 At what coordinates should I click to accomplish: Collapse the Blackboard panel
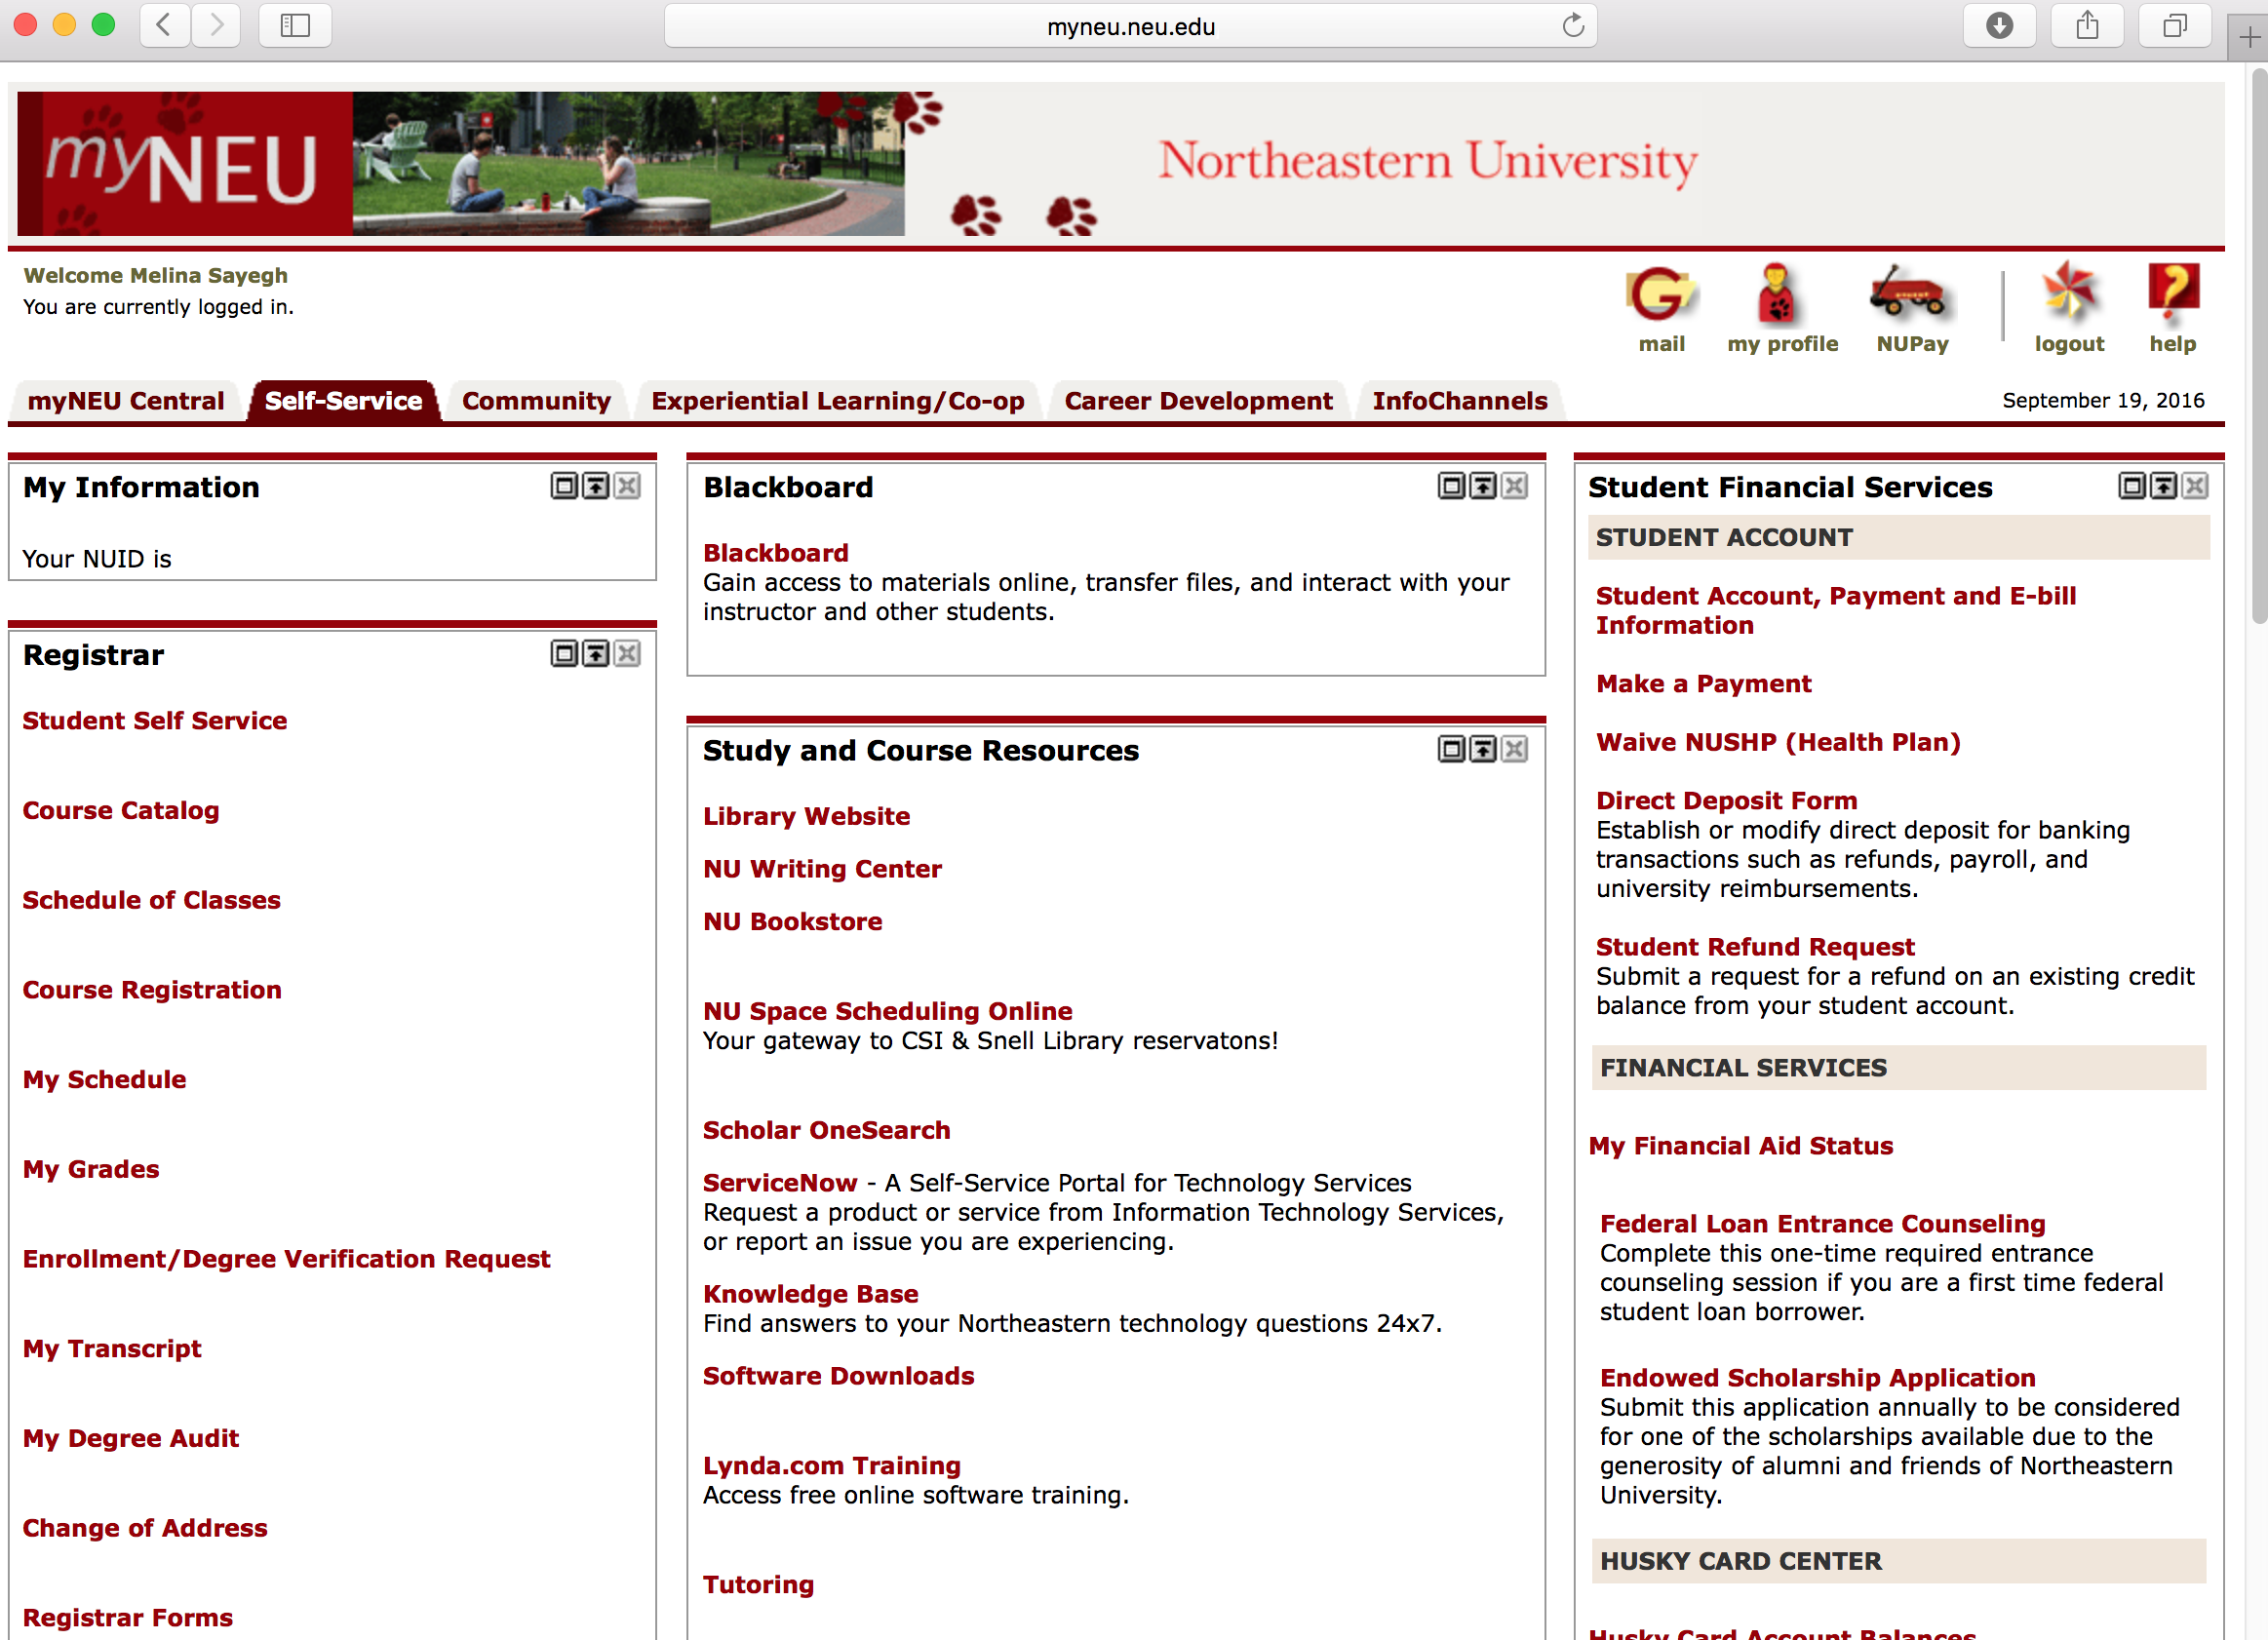1483,487
